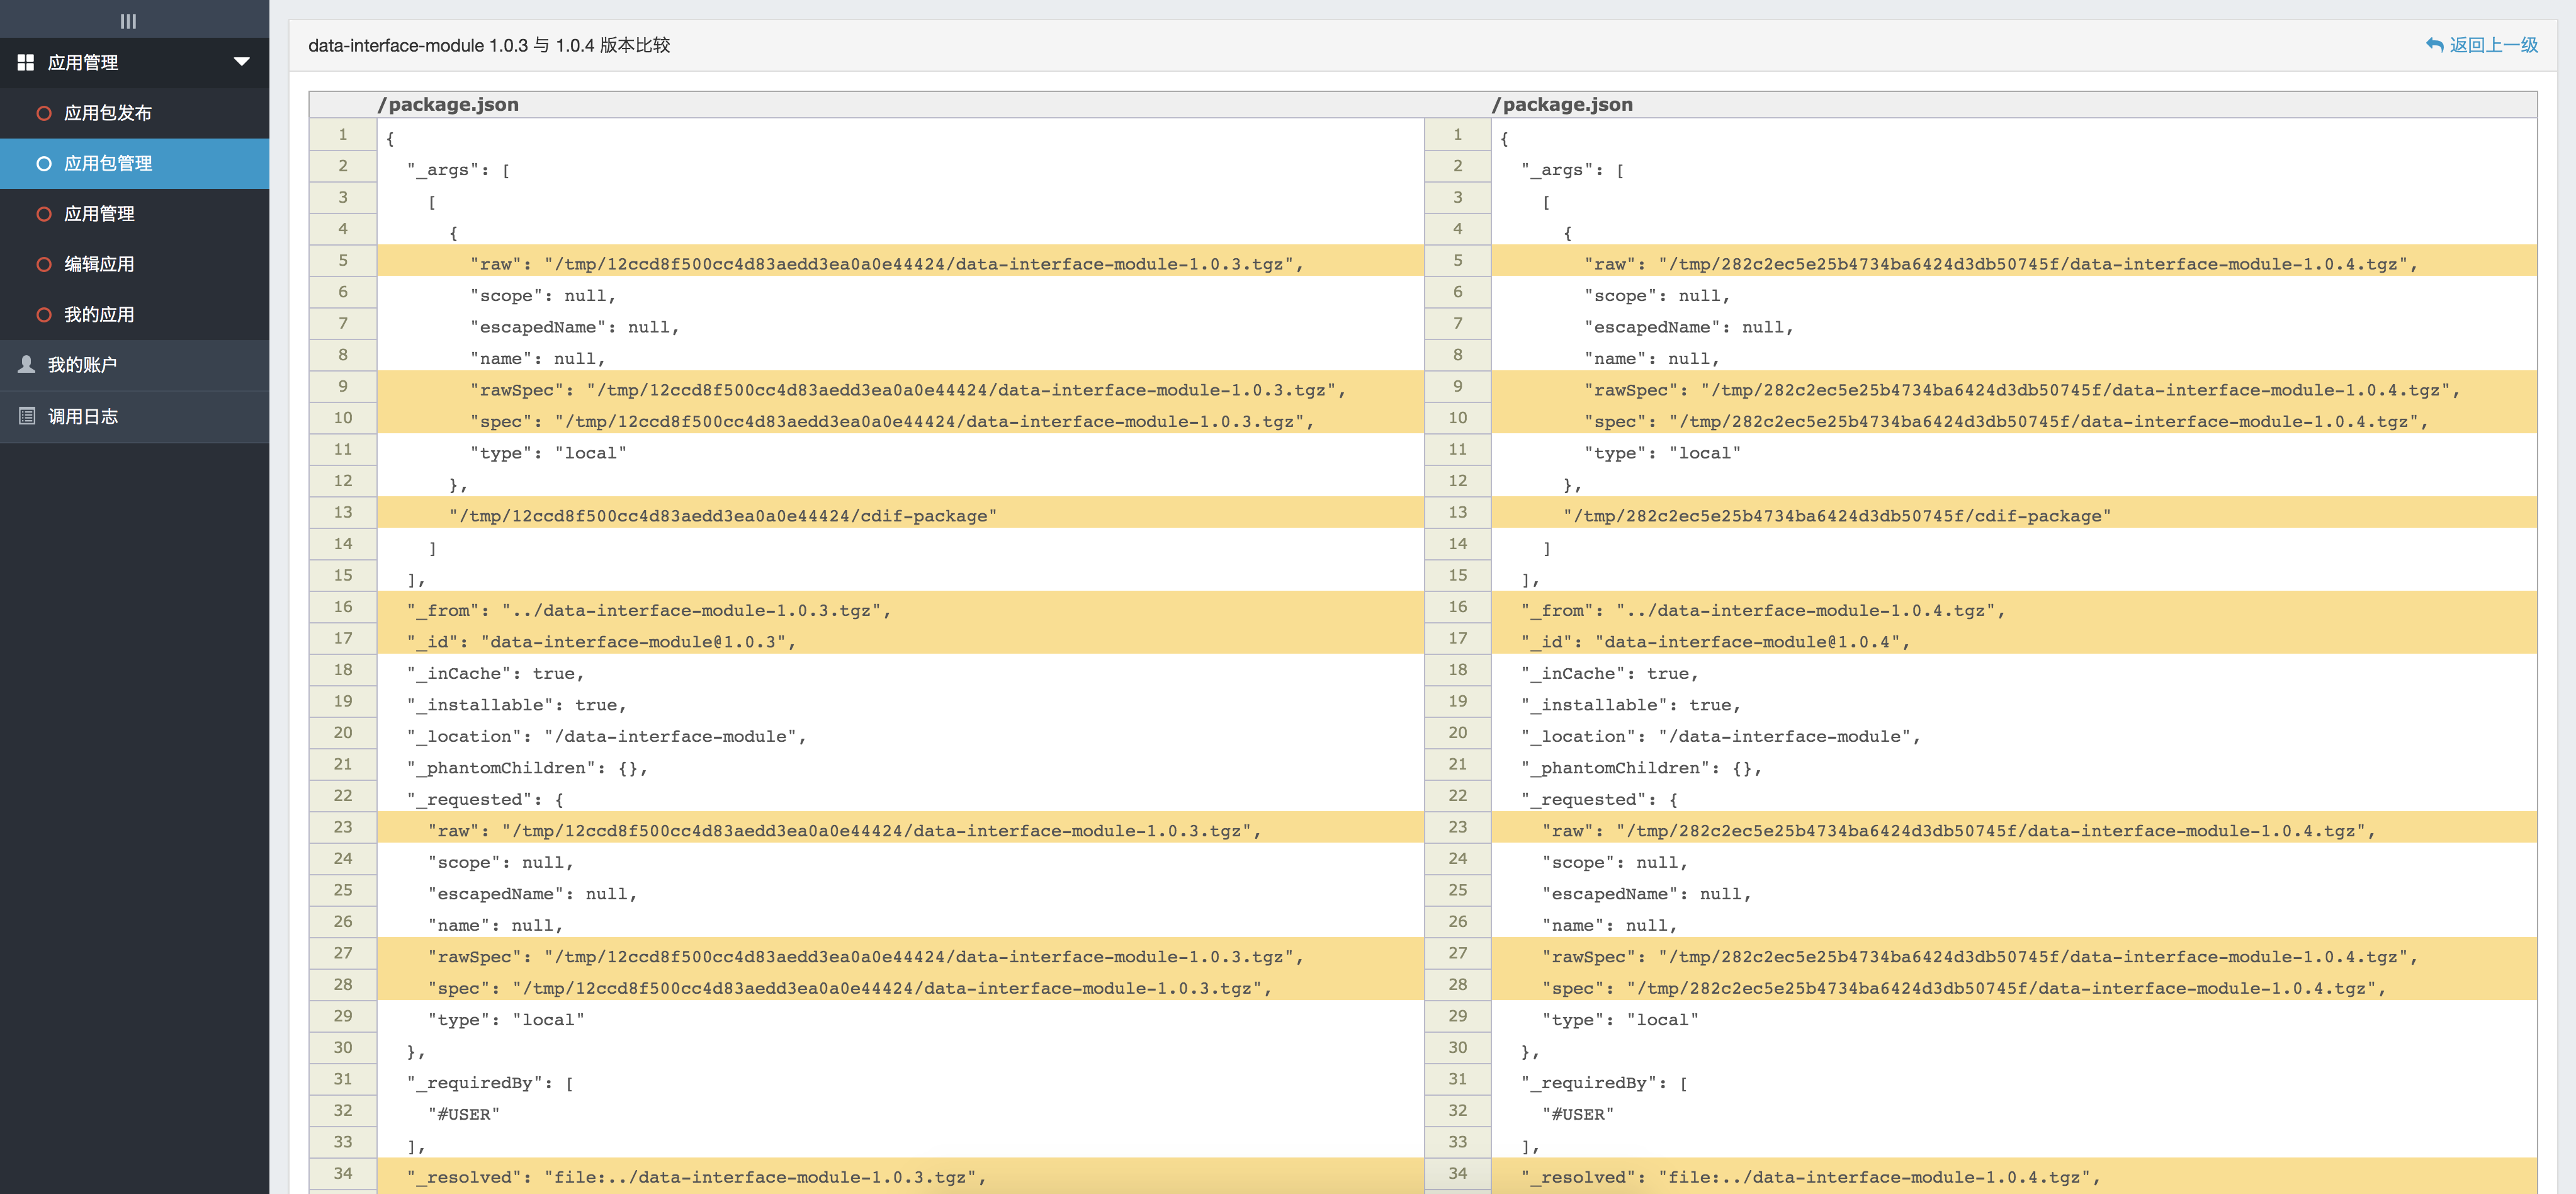2576x1194 pixels.
Task: Click the version comparison title text
Action: pos(489,45)
